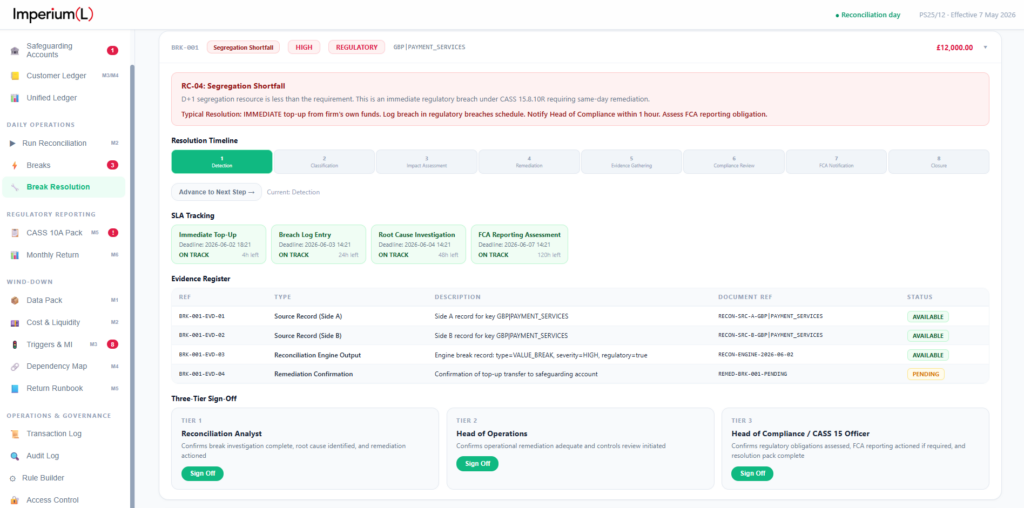Image resolution: width=1024 pixels, height=508 pixels.
Task: Click Advance to Next Step button
Action: pos(216,192)
